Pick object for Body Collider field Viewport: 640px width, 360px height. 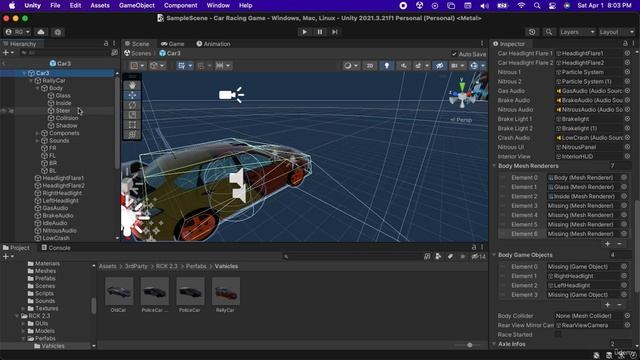(x=627, y=316)
